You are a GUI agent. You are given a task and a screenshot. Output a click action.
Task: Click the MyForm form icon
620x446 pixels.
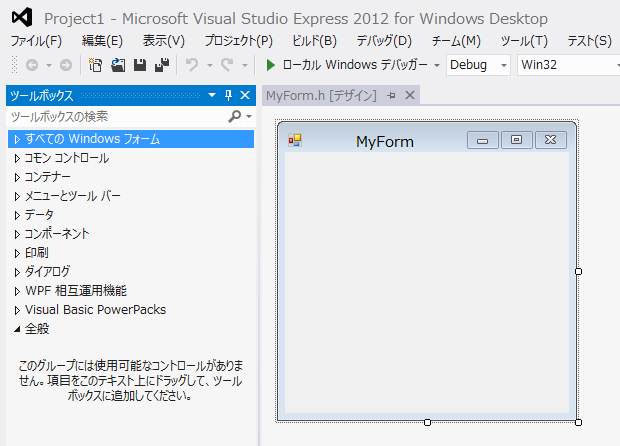point(295,140)
